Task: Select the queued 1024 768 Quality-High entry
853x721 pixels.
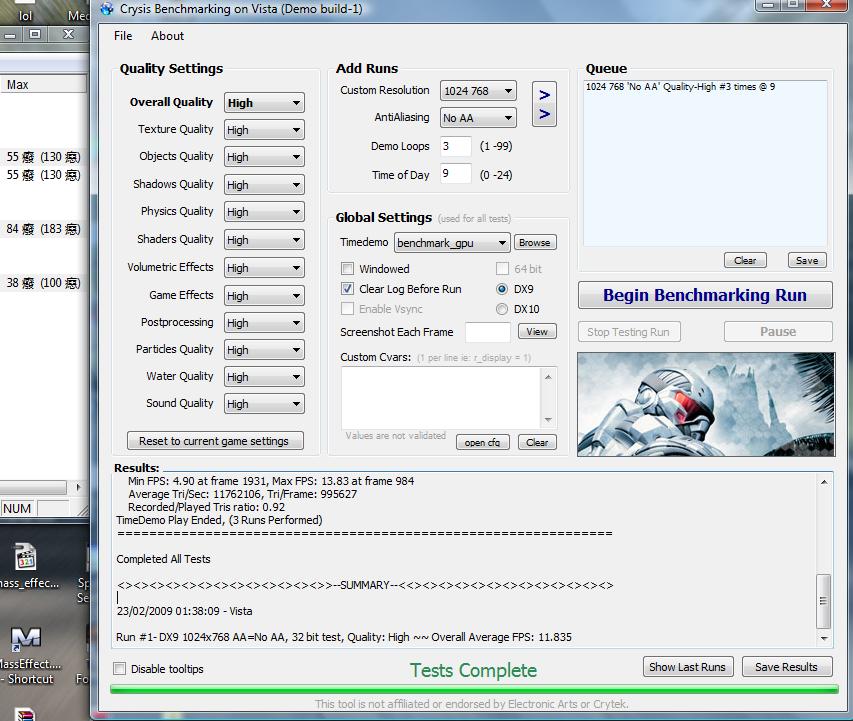Action: coord(680,87)
